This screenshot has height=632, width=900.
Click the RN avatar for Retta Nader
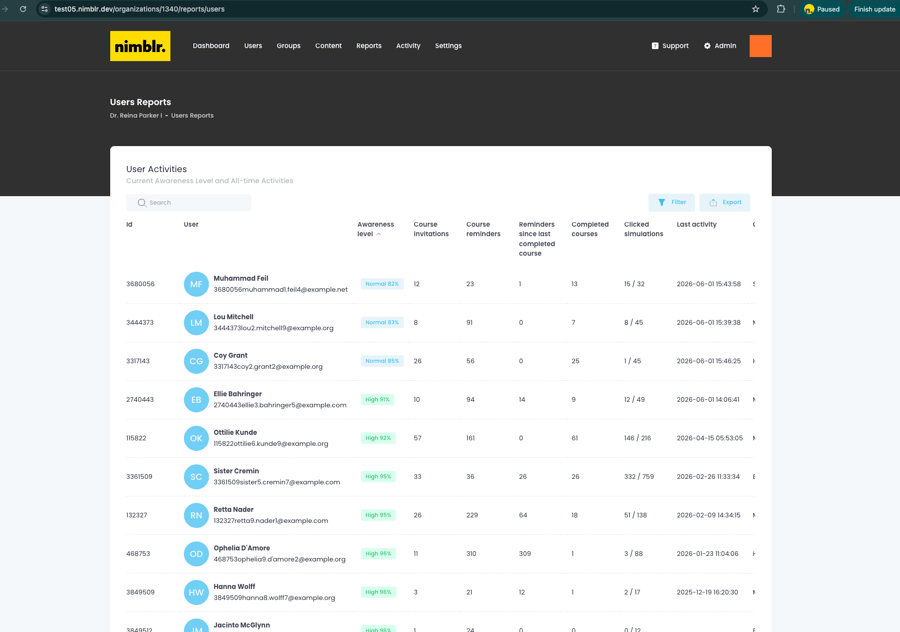[196, 515]
